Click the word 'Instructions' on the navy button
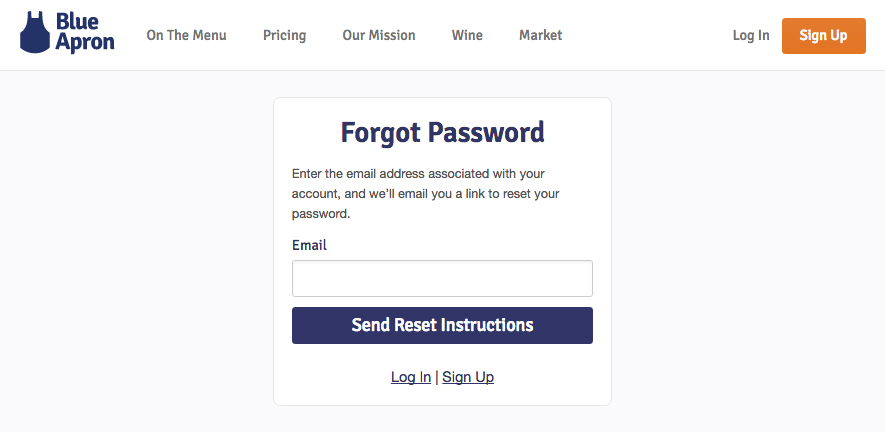 coord(487,325)
